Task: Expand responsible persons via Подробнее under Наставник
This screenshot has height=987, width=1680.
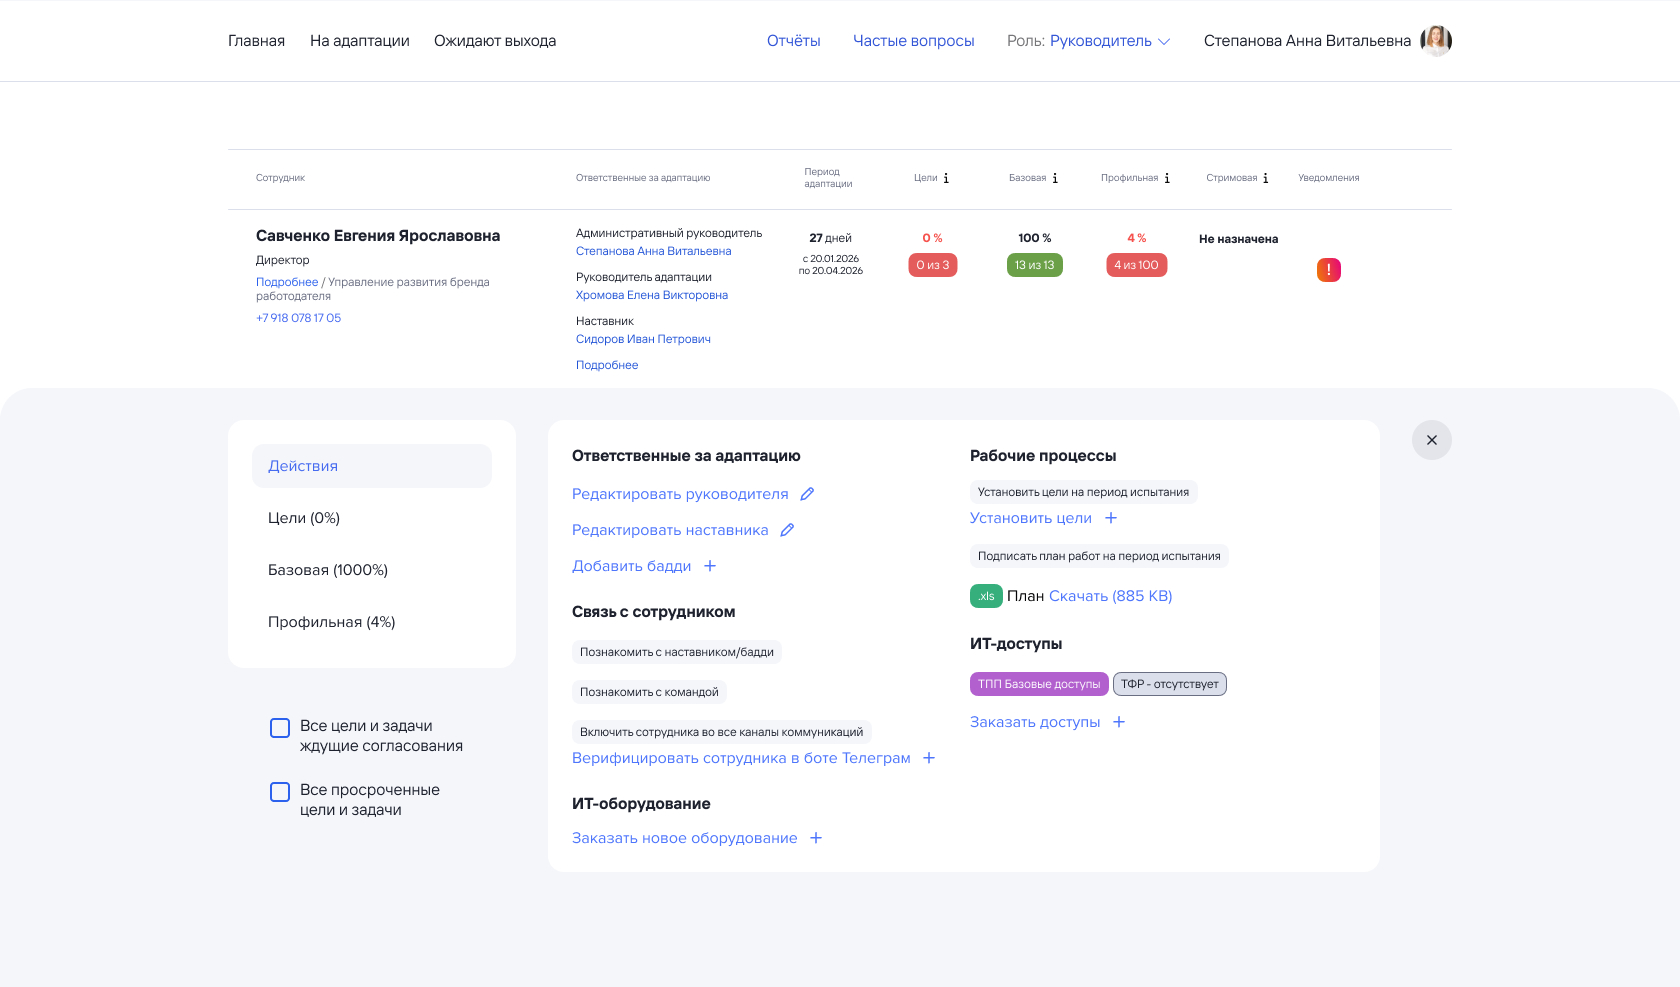Action: point(607,365)
